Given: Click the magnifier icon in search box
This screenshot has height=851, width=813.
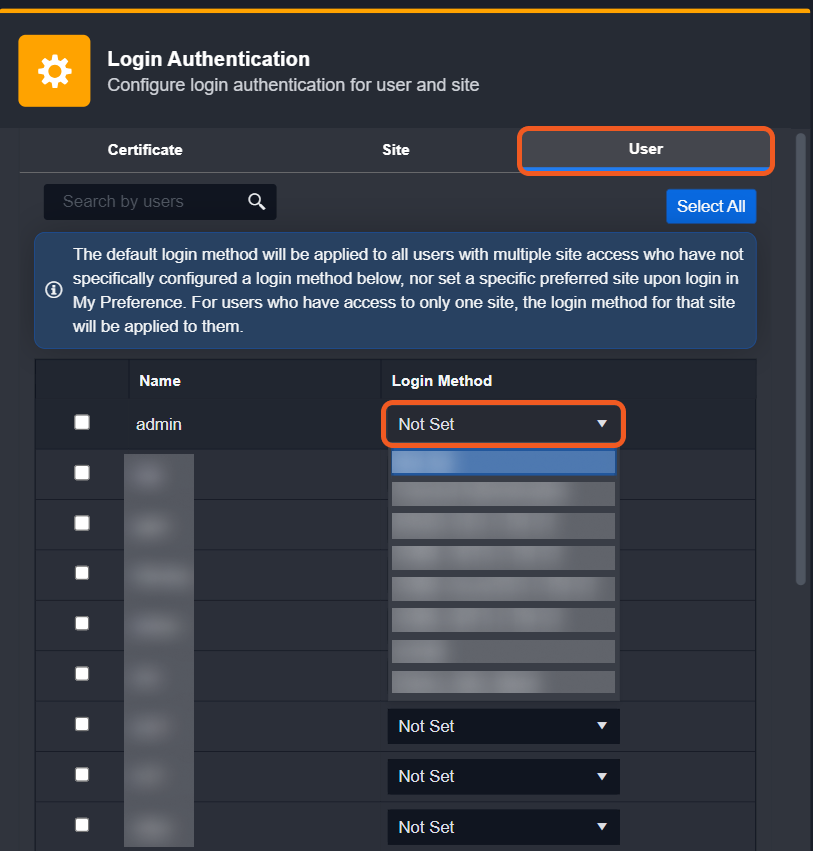Looking at the screenshot, I should [257, 202].
